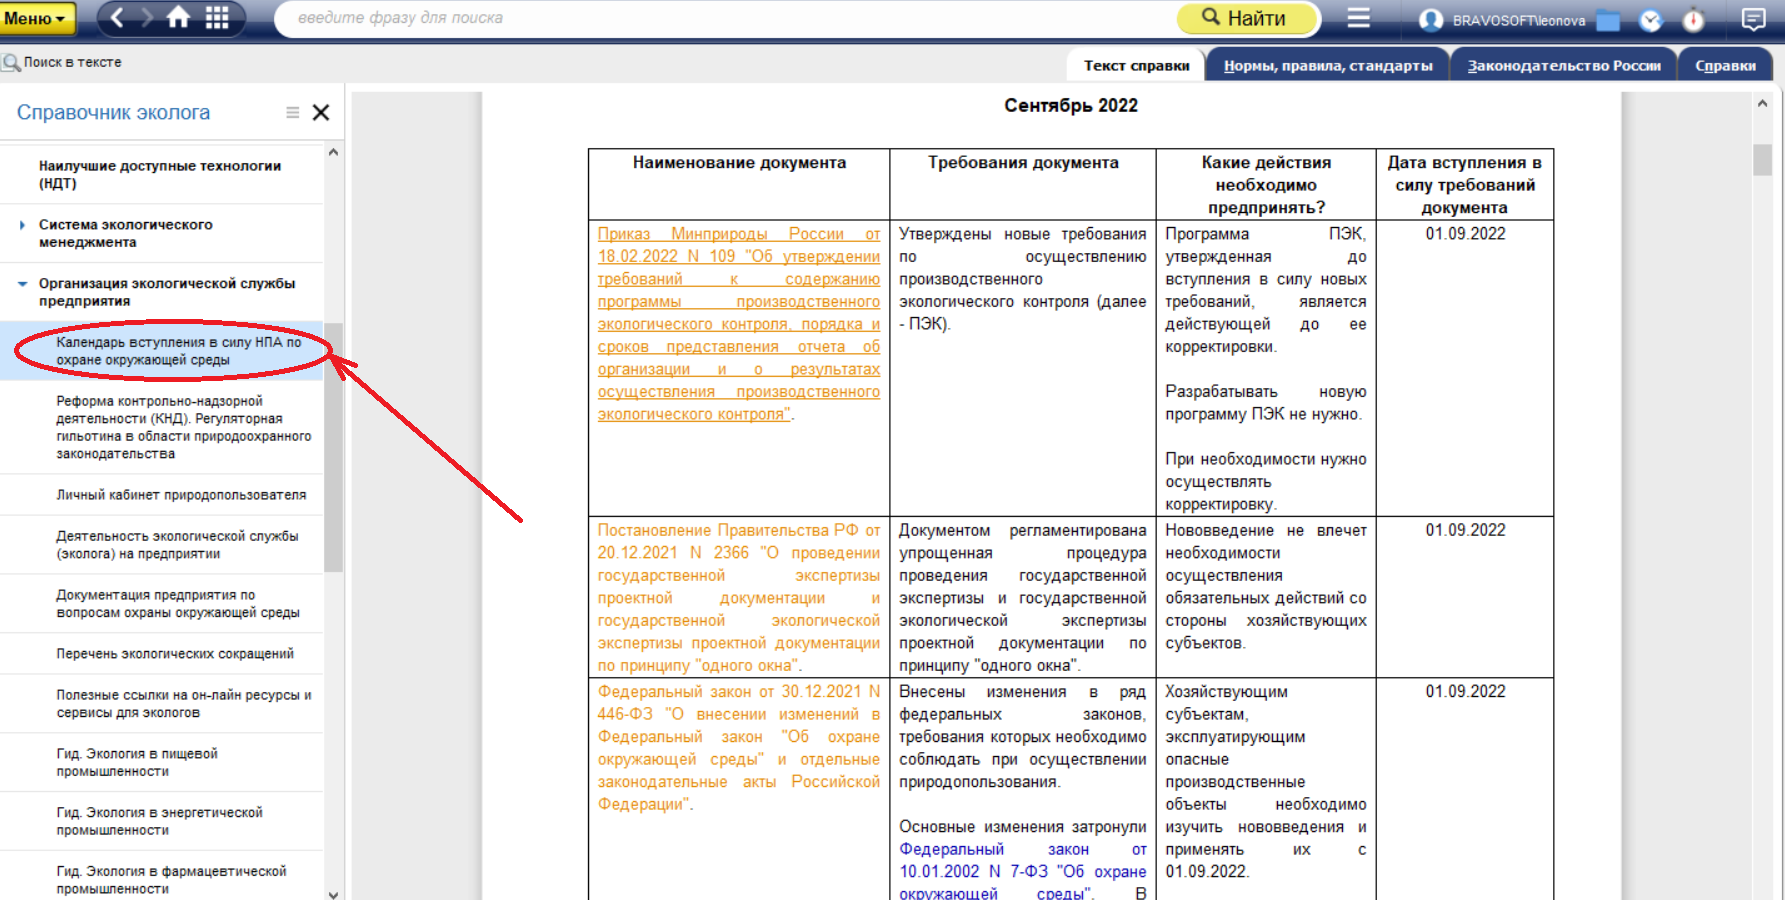Open Федеральный закон N 7-ФЗ blue link
The width and height of the screenshot is (1785, 900).
click(1022, 872)
